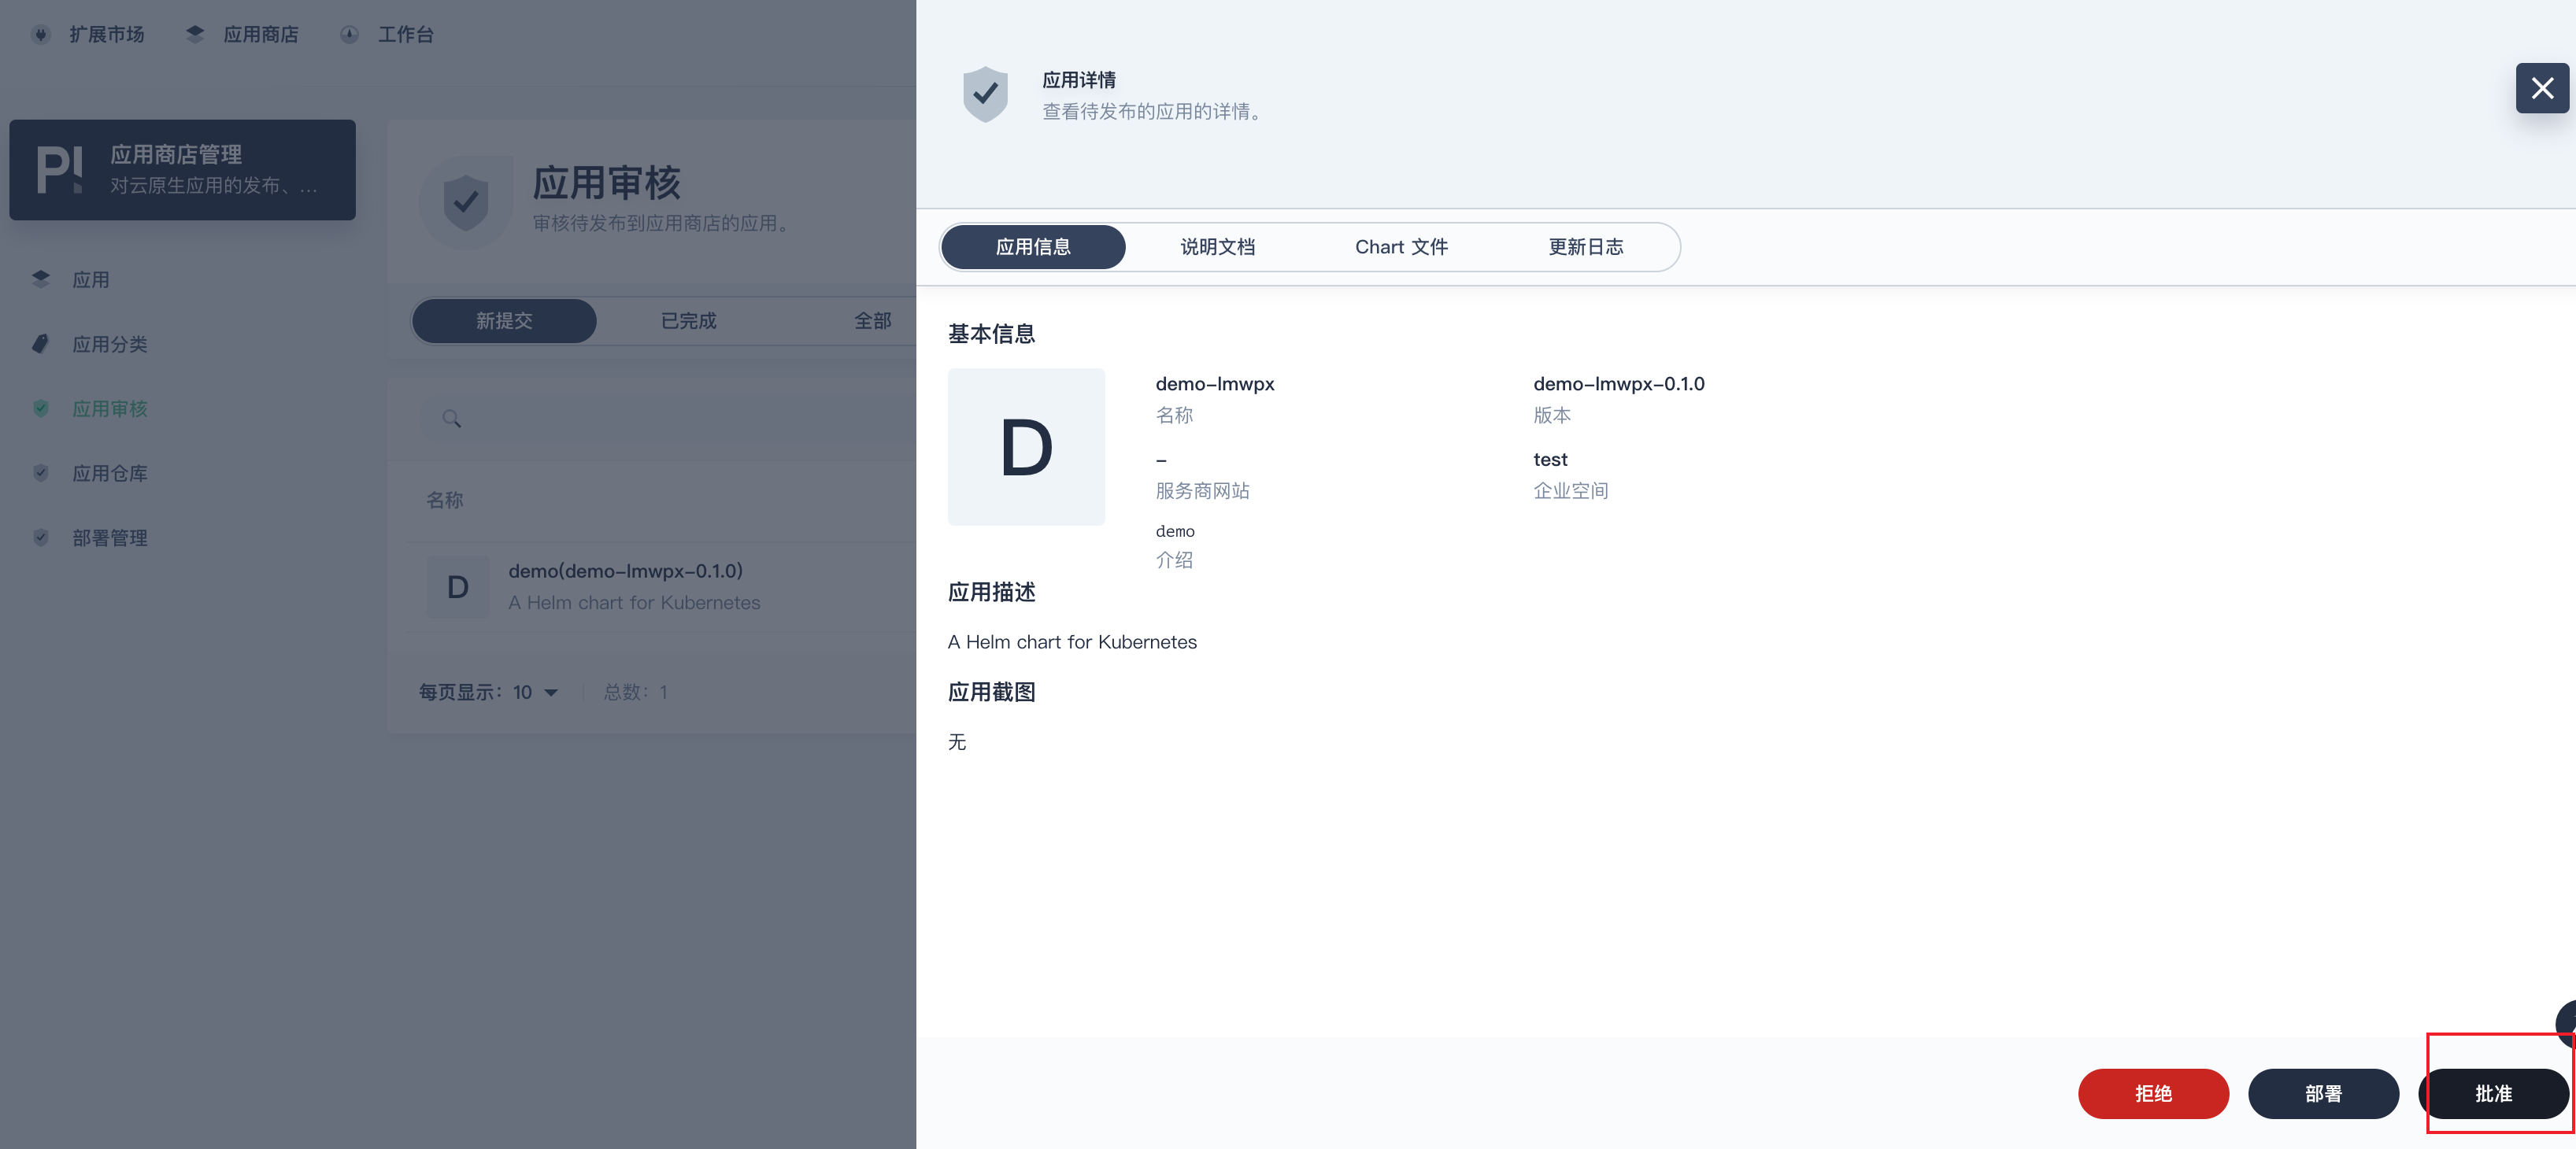Select the 新提交 filter tab
Screen dimensions: 2576x1149
click(504, 321)
